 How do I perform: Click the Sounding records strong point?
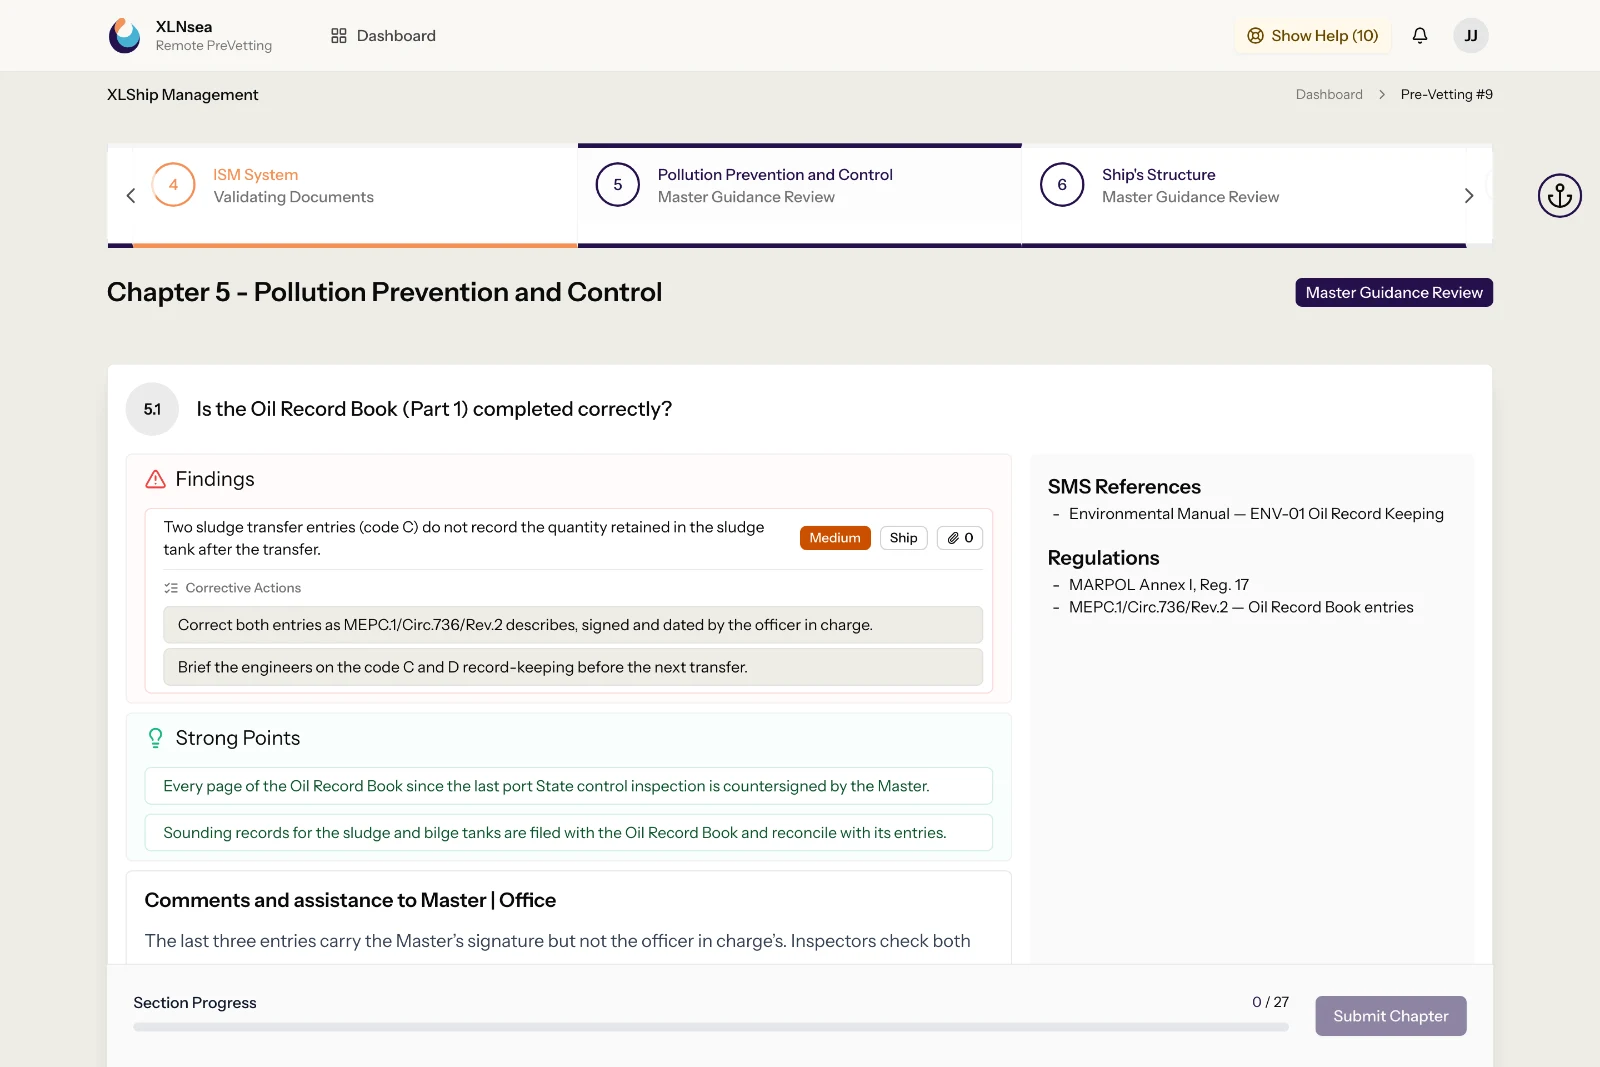[x=569, y=833]
